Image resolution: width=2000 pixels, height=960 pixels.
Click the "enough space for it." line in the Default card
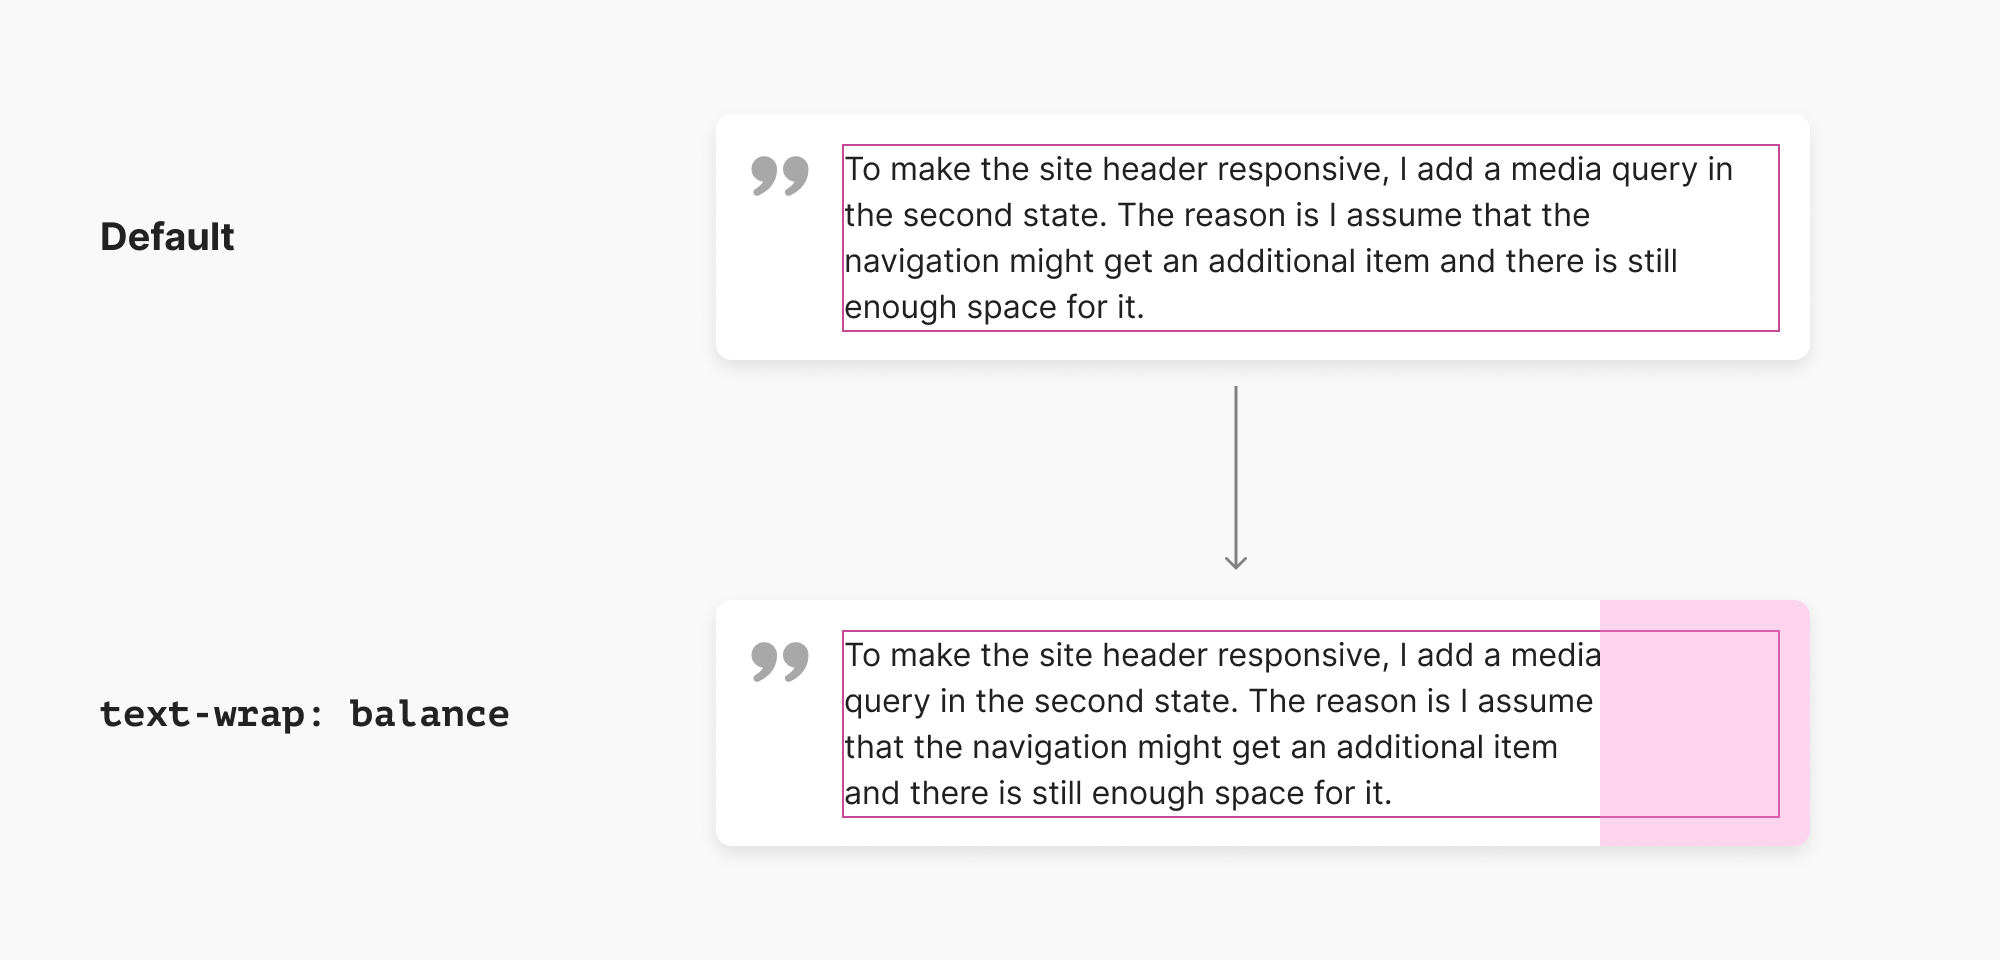coord(994,307)
